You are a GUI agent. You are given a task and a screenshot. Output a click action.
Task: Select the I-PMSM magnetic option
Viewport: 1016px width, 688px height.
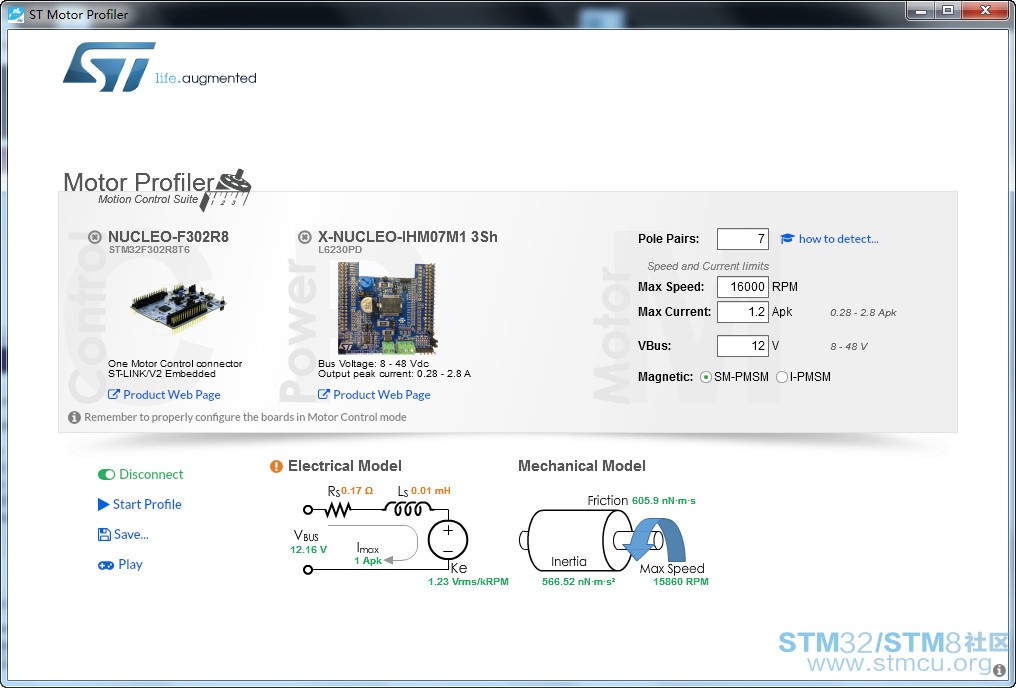pyautogui.click(x=782, y=377)
